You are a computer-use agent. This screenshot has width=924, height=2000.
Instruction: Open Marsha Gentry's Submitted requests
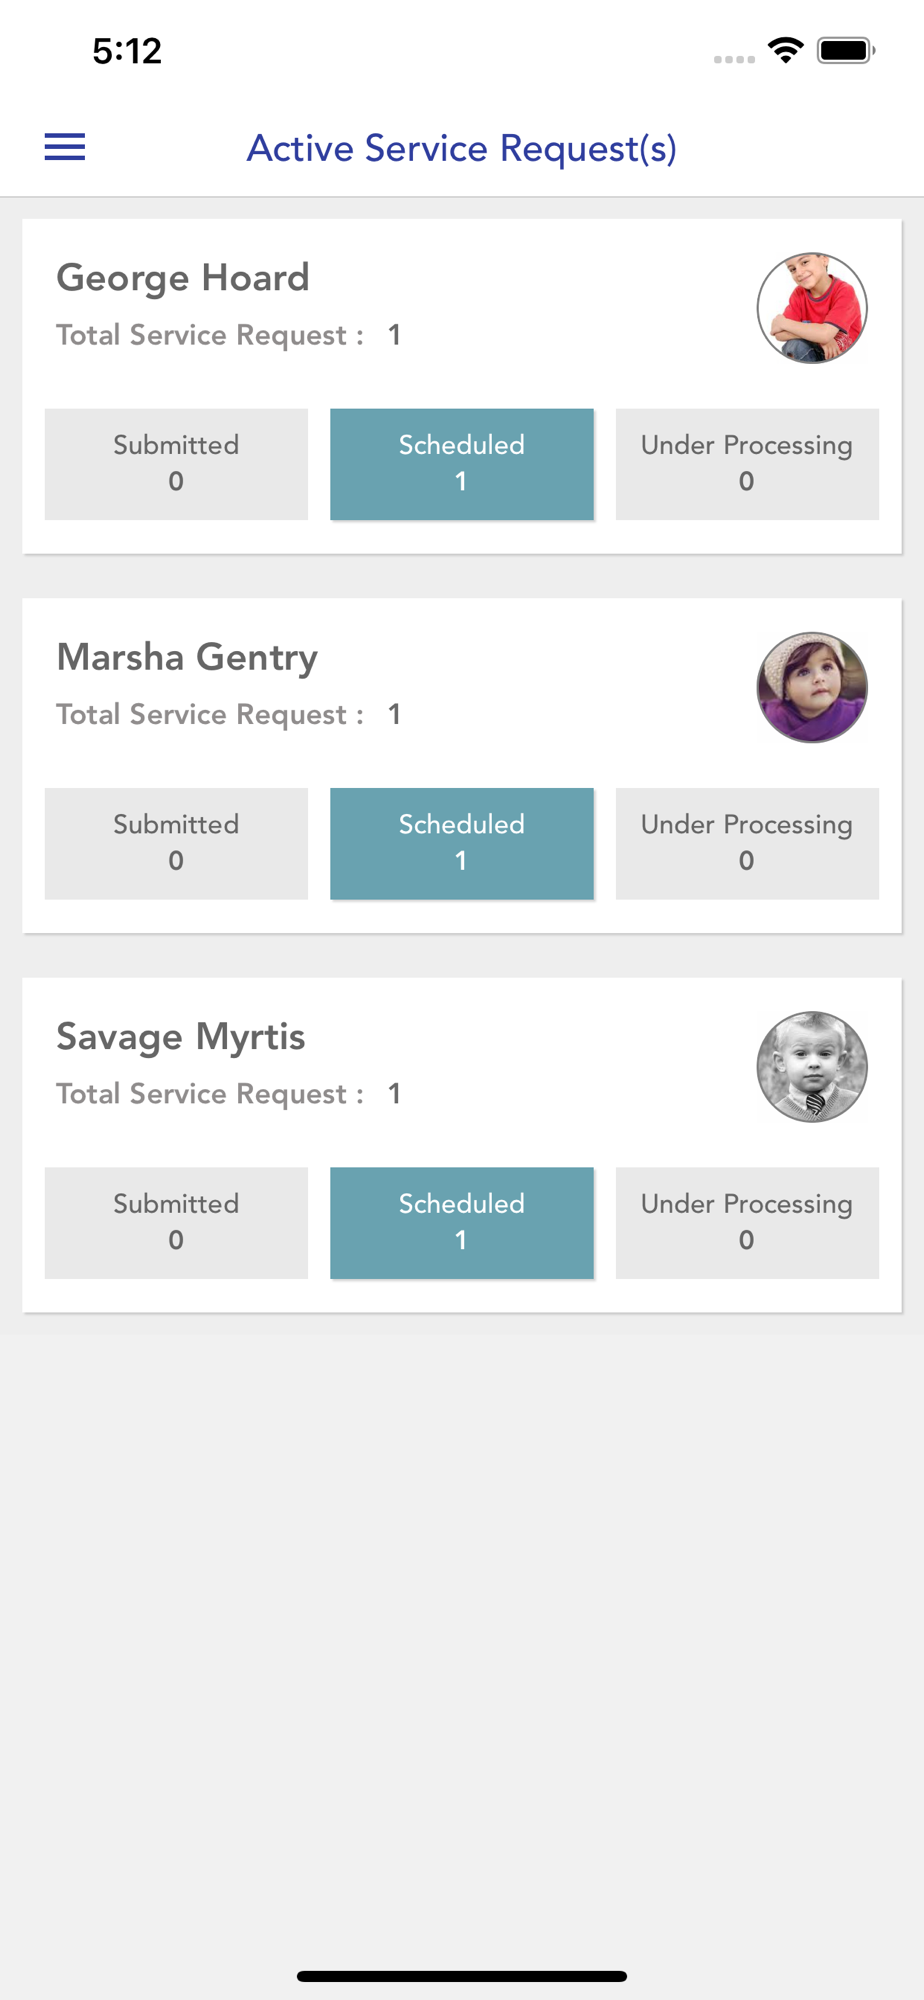(176, 842)
